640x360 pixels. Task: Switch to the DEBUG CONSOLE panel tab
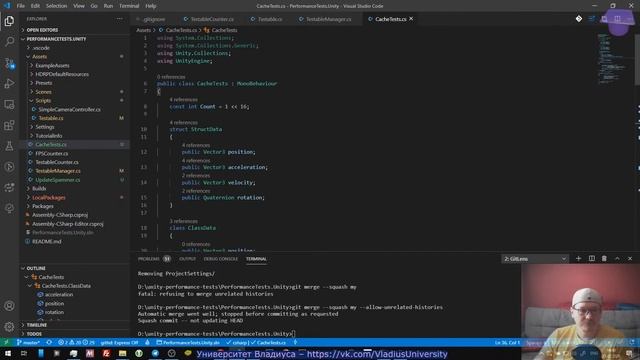[x=220, y=259]
